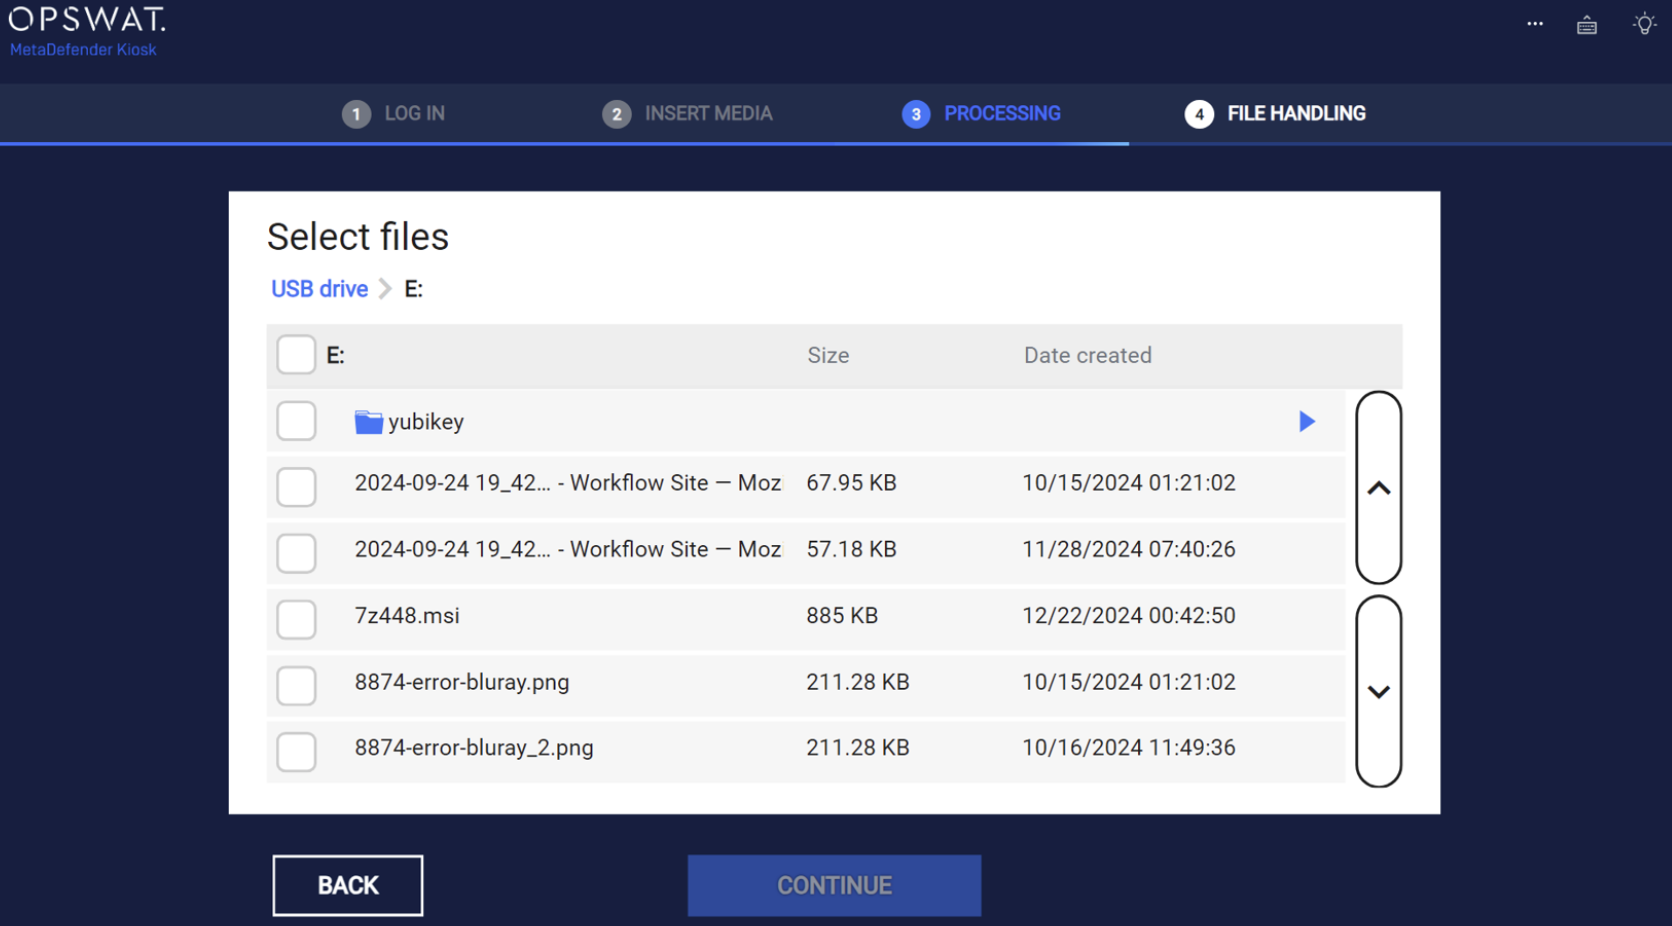Click the yubikey folder icon
The height and width of the screenshot is (926, 1672).
[x=368, y=422]
